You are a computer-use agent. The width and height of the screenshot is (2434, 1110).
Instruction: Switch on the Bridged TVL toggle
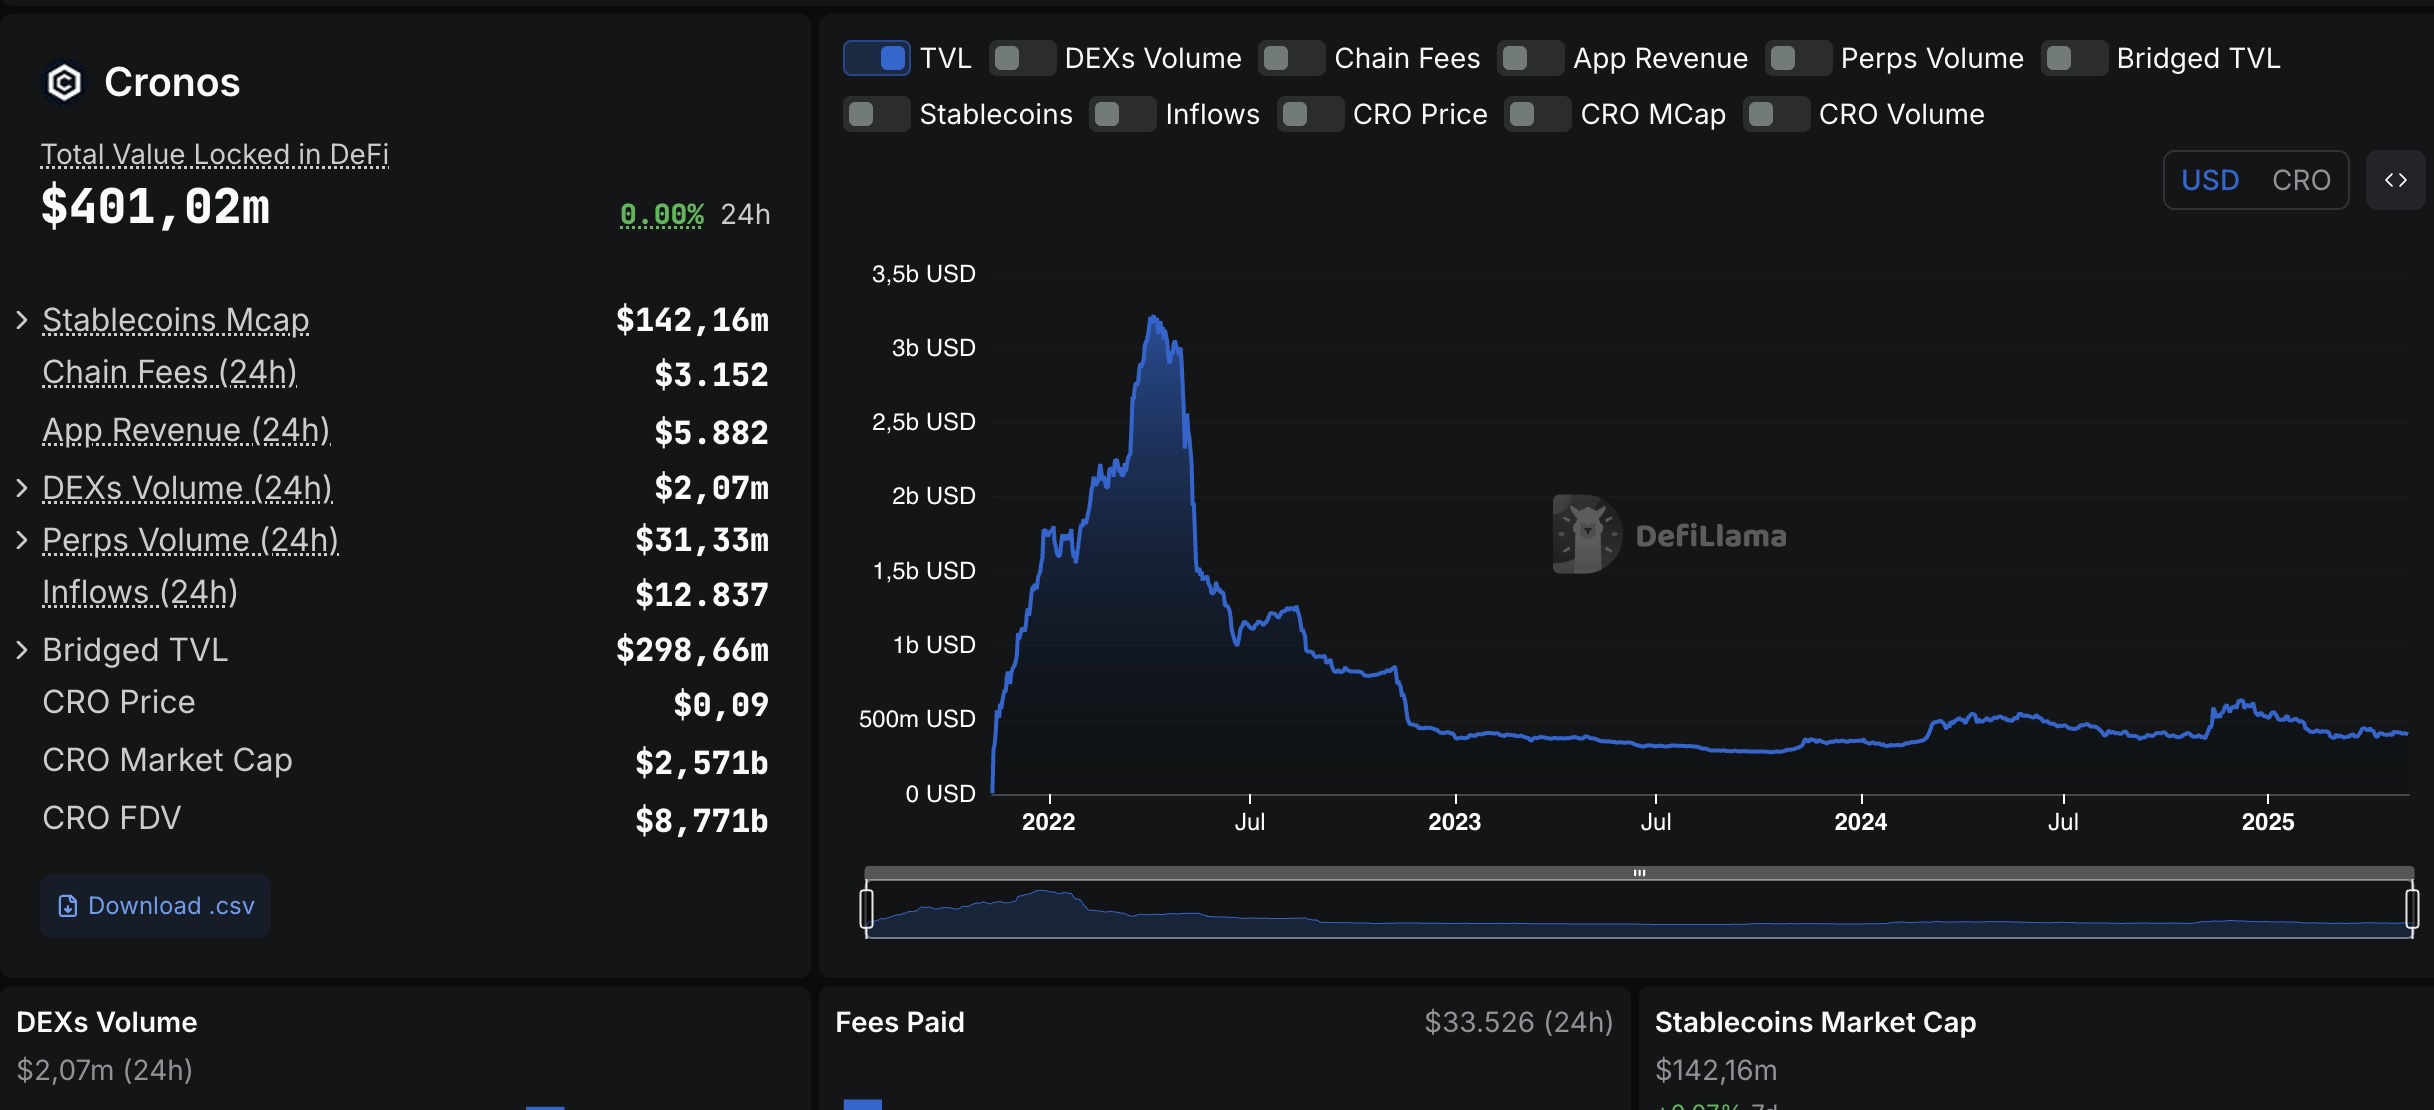2074,58
